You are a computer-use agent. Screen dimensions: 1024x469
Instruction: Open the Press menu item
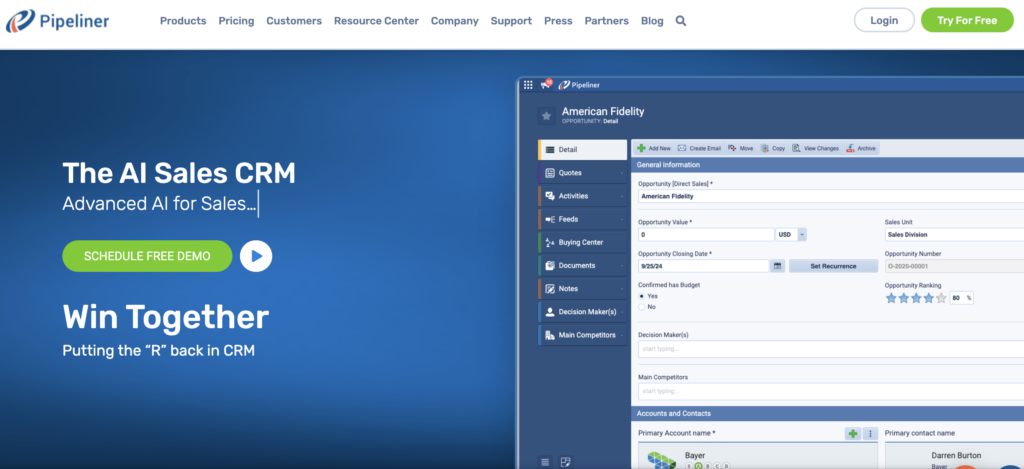tap(558, 21)
